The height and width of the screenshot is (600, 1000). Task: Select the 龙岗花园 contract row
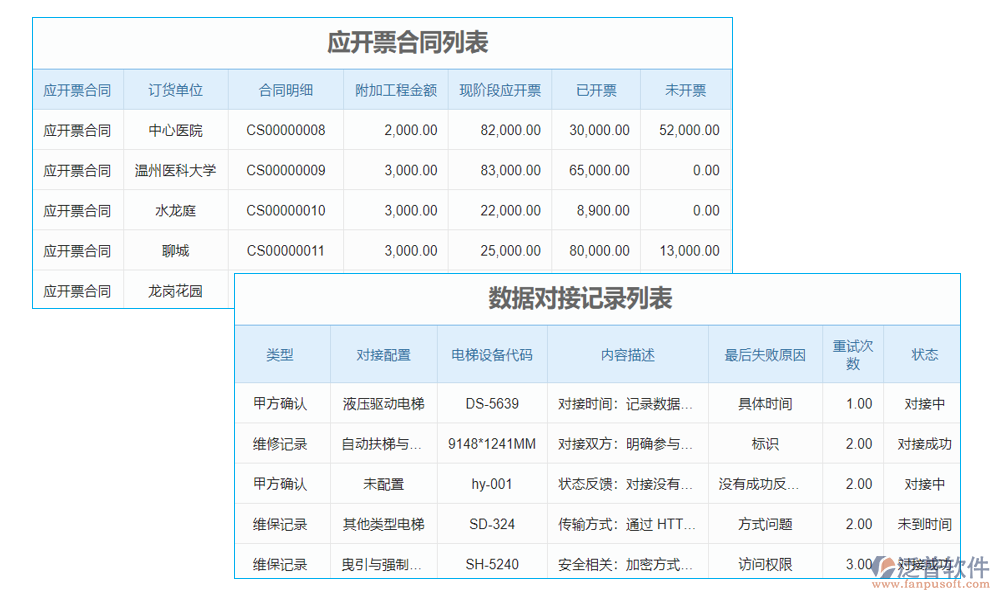[x=175, y=290]
